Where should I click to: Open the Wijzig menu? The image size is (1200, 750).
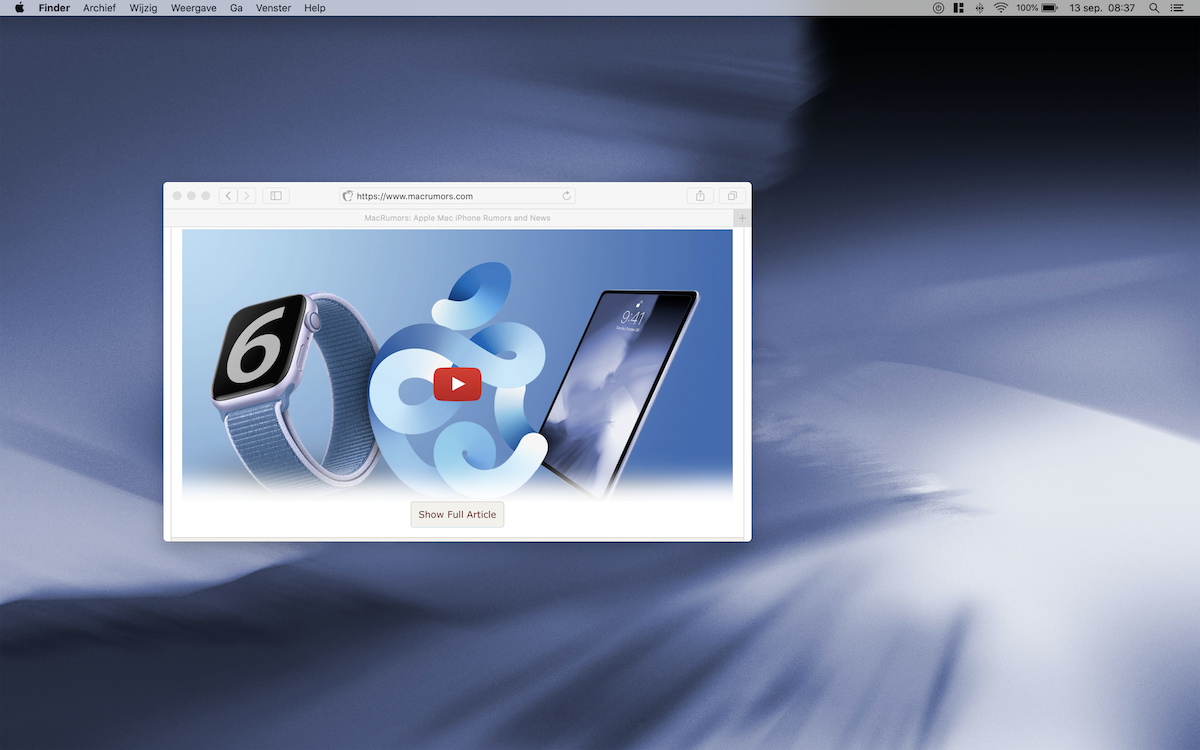click(143, 8)
